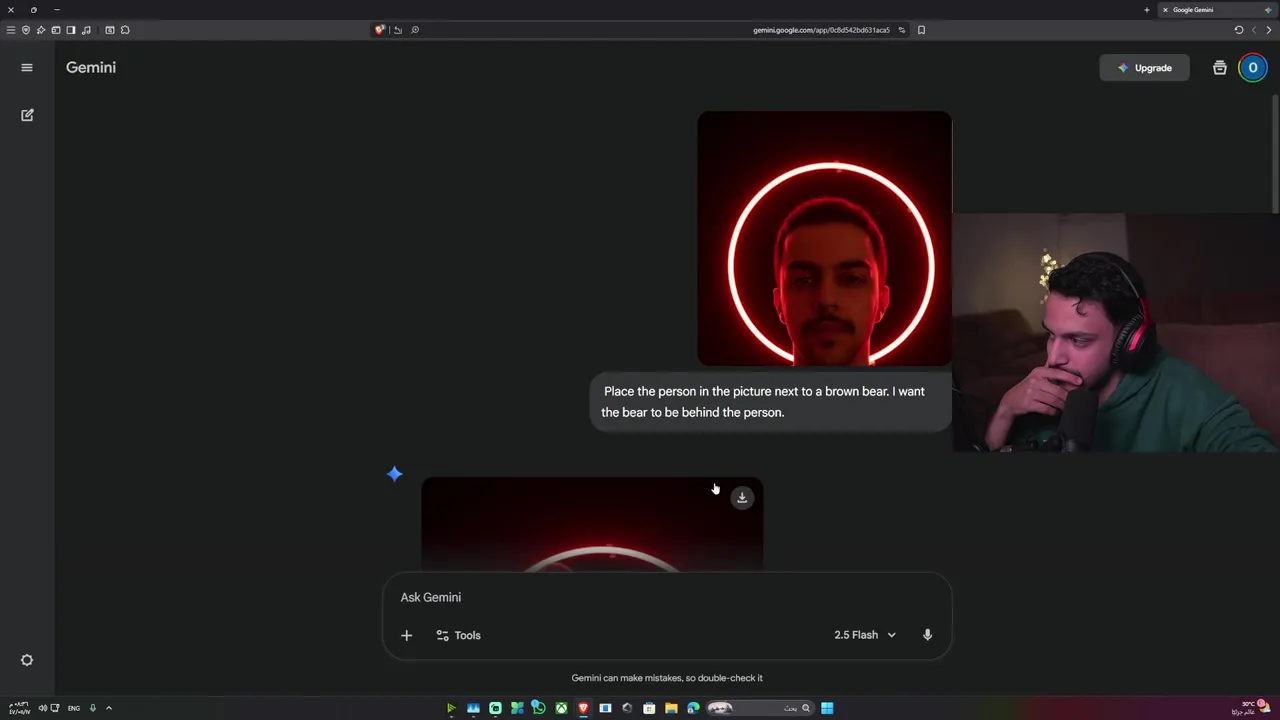Image resolution: width=1280 pixels, height=720 pixels.
Task: Click the taskbar microphone indicator
Action: [93, 708]
